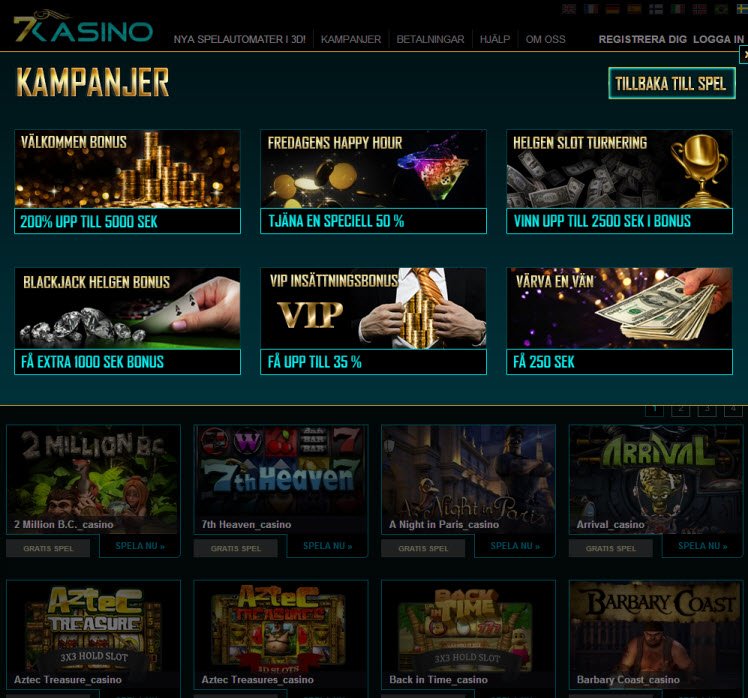Select the Norwegian flag language icon
The width and height of the screenshot is (748, 698).
pos(700,9)
